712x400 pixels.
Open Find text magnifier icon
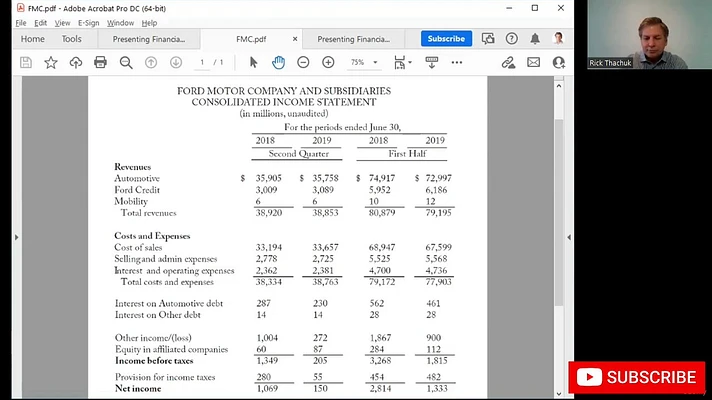(x=126, y=63)
